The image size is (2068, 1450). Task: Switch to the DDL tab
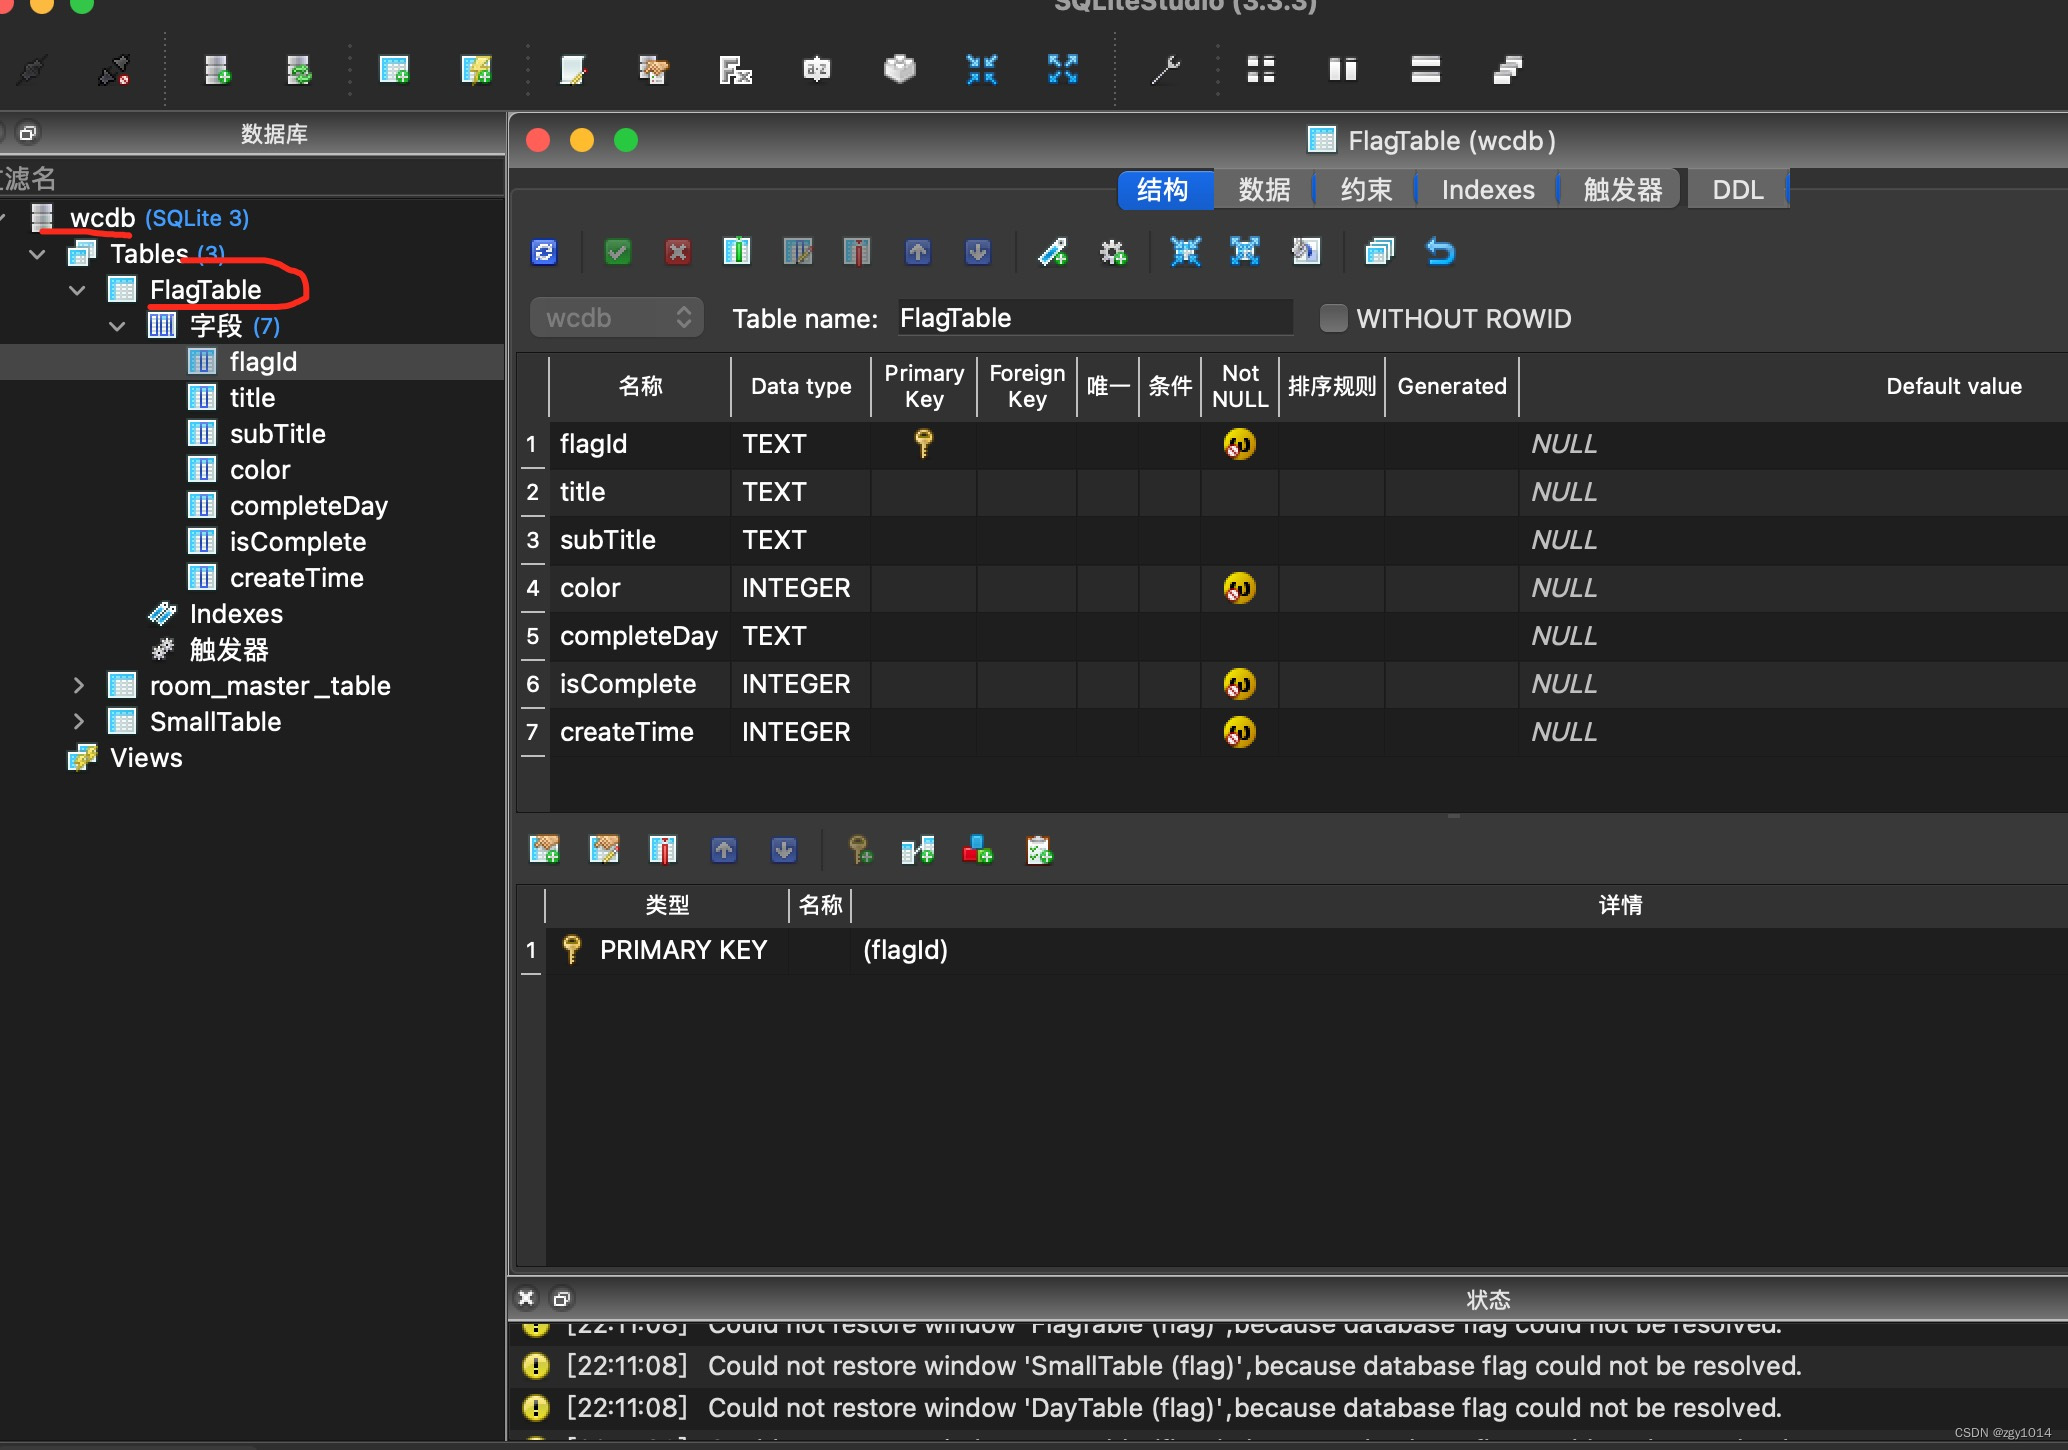pyautogui.click(x=1737, y=190)
